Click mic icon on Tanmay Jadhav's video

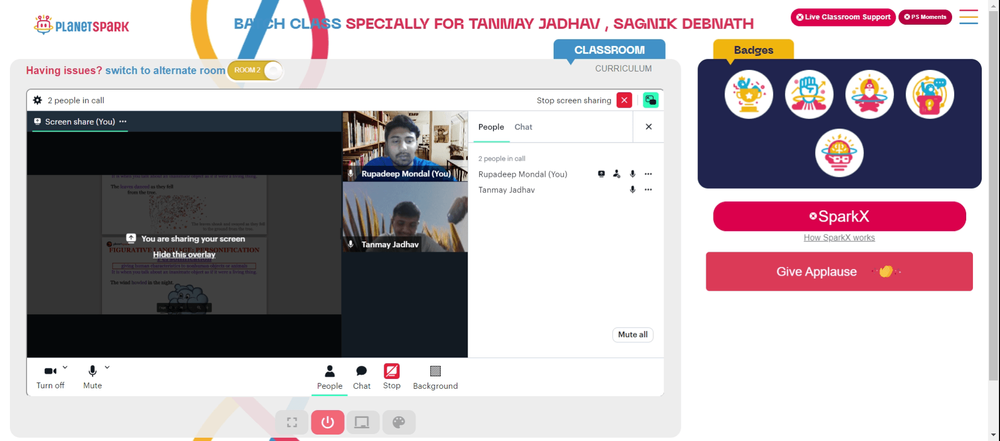(351, 244)
